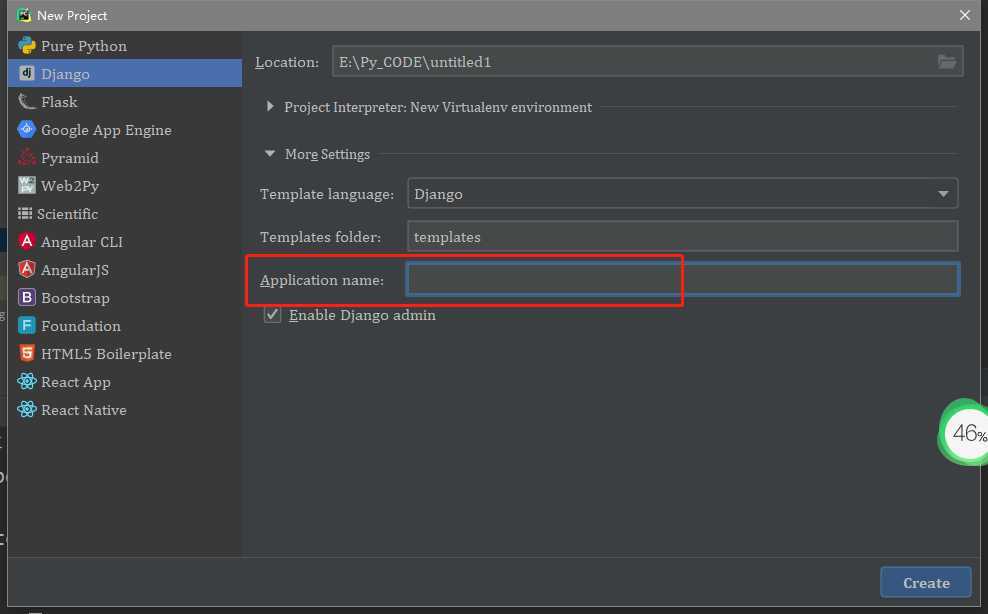This screenshot has width=988, height=614.
Task: Select Foundation project type
Action: [x=81, y=326]
